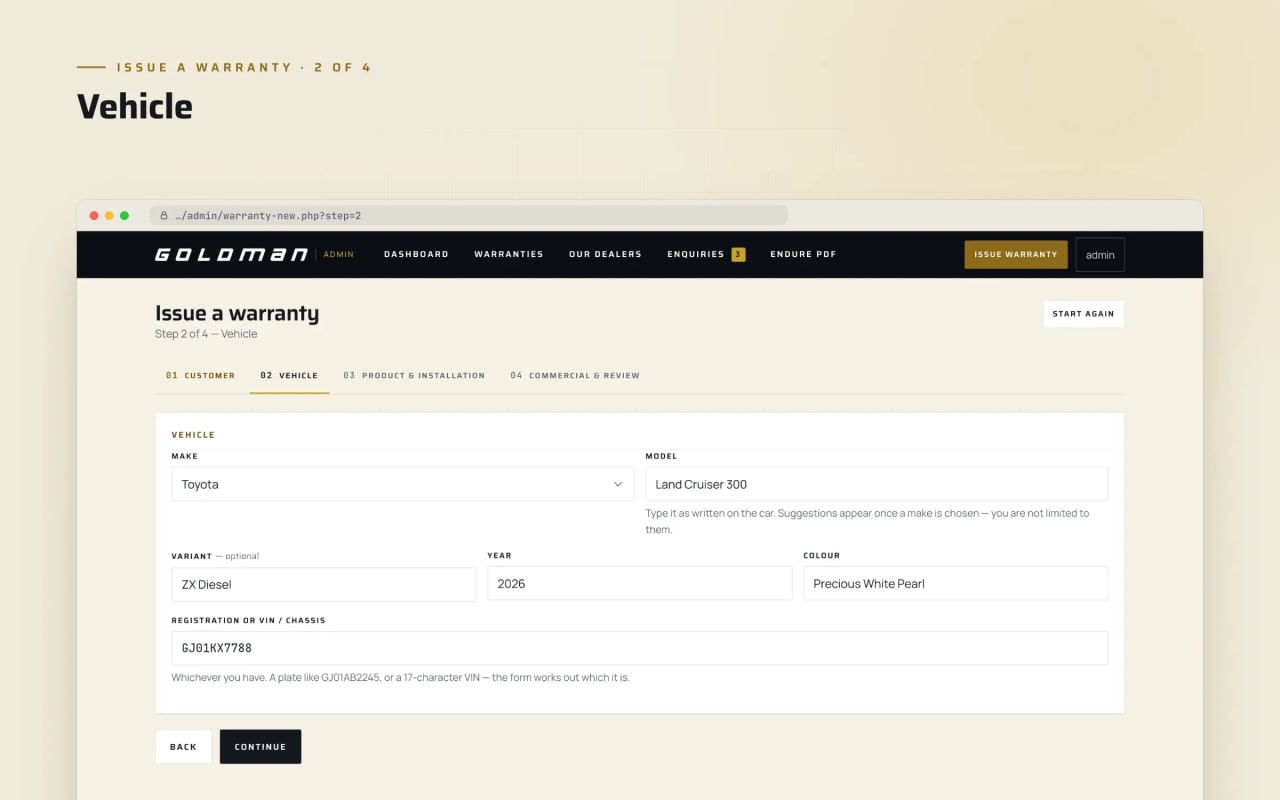
Task: Edit the Year field showing 2026
Action: [640, 583]
